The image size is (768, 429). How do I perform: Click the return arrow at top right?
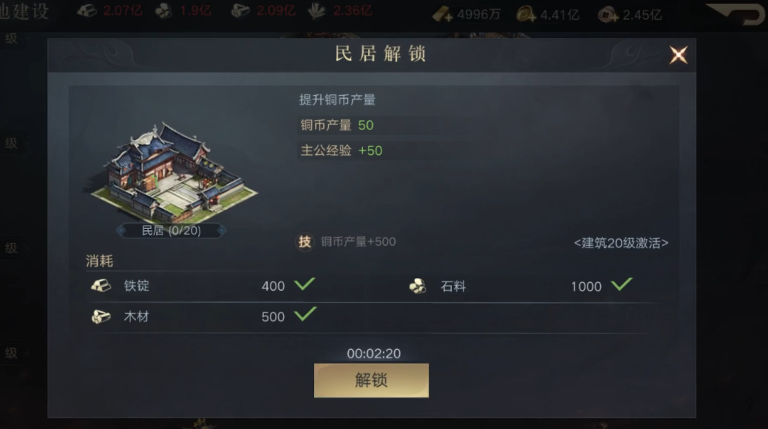(737, 14)
